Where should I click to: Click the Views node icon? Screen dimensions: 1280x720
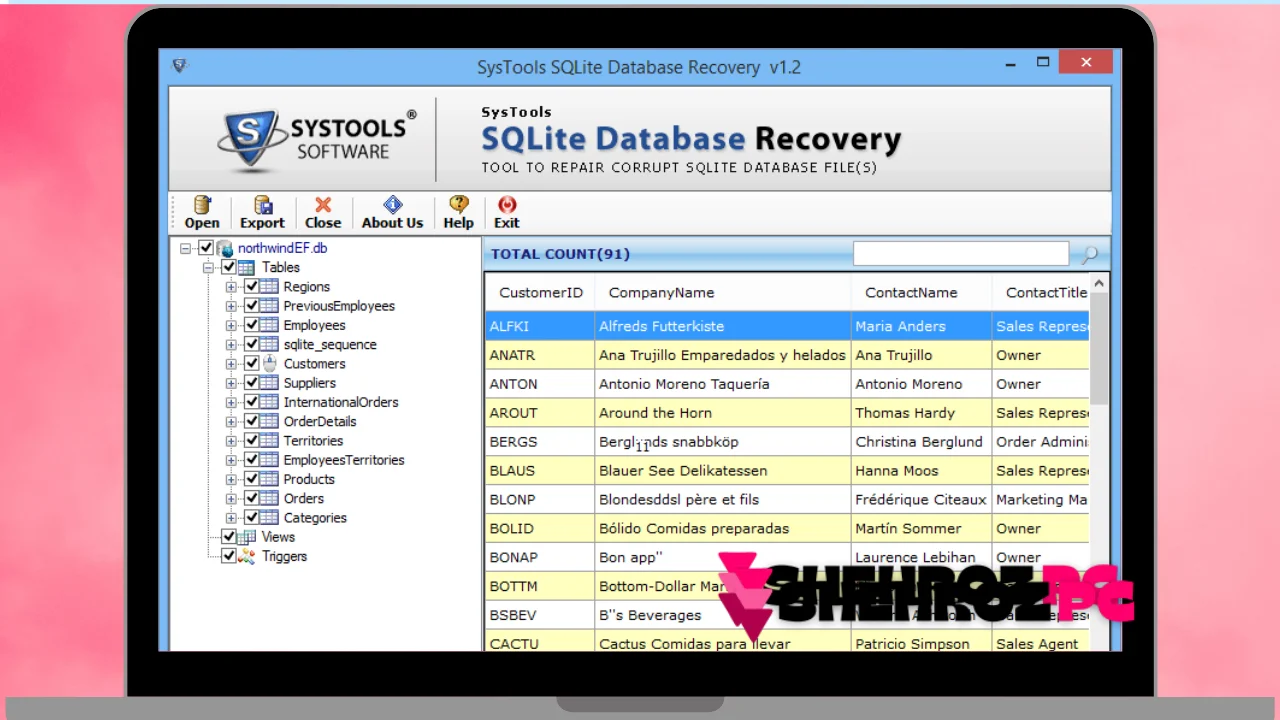246,537
